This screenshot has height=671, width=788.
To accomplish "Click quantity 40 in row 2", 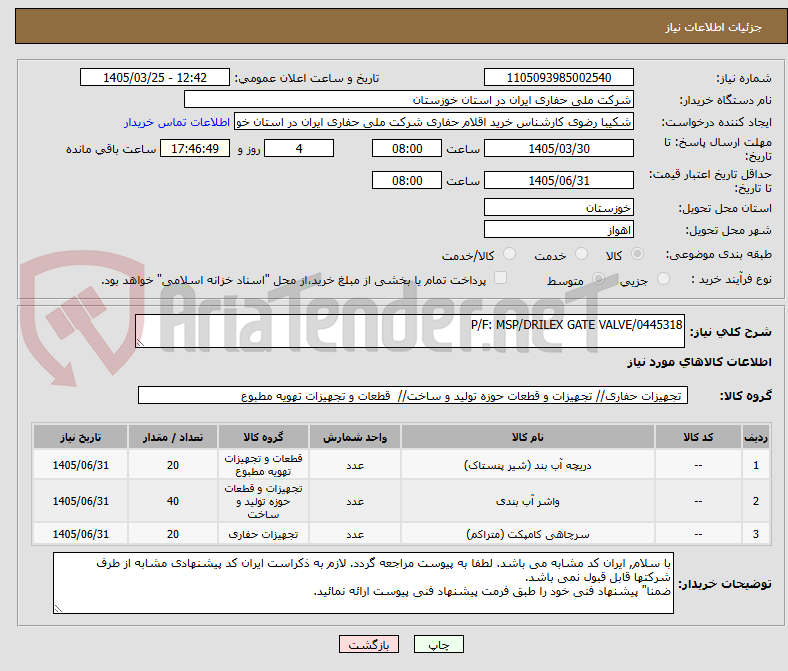I will tap(173, 502).
